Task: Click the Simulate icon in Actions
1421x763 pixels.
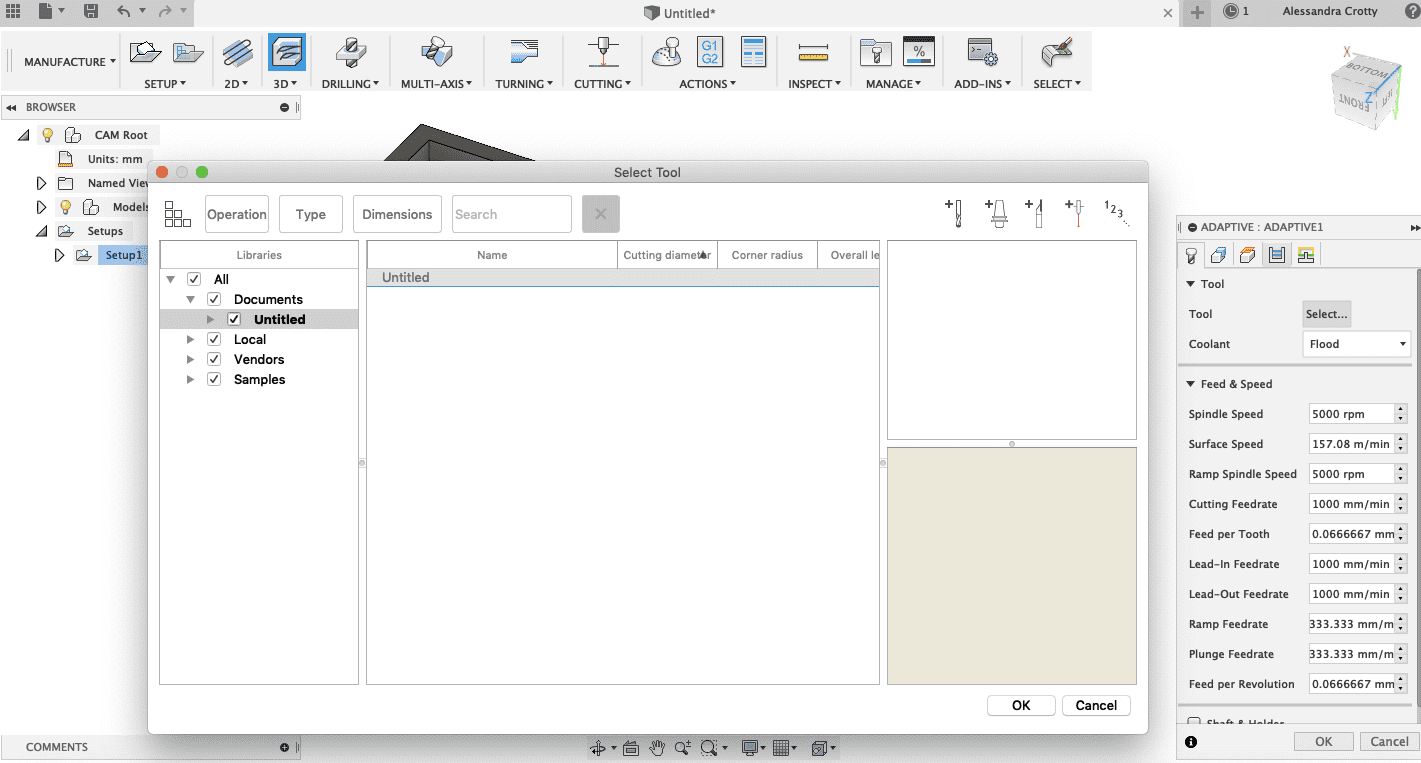Action: coord(666,52)
